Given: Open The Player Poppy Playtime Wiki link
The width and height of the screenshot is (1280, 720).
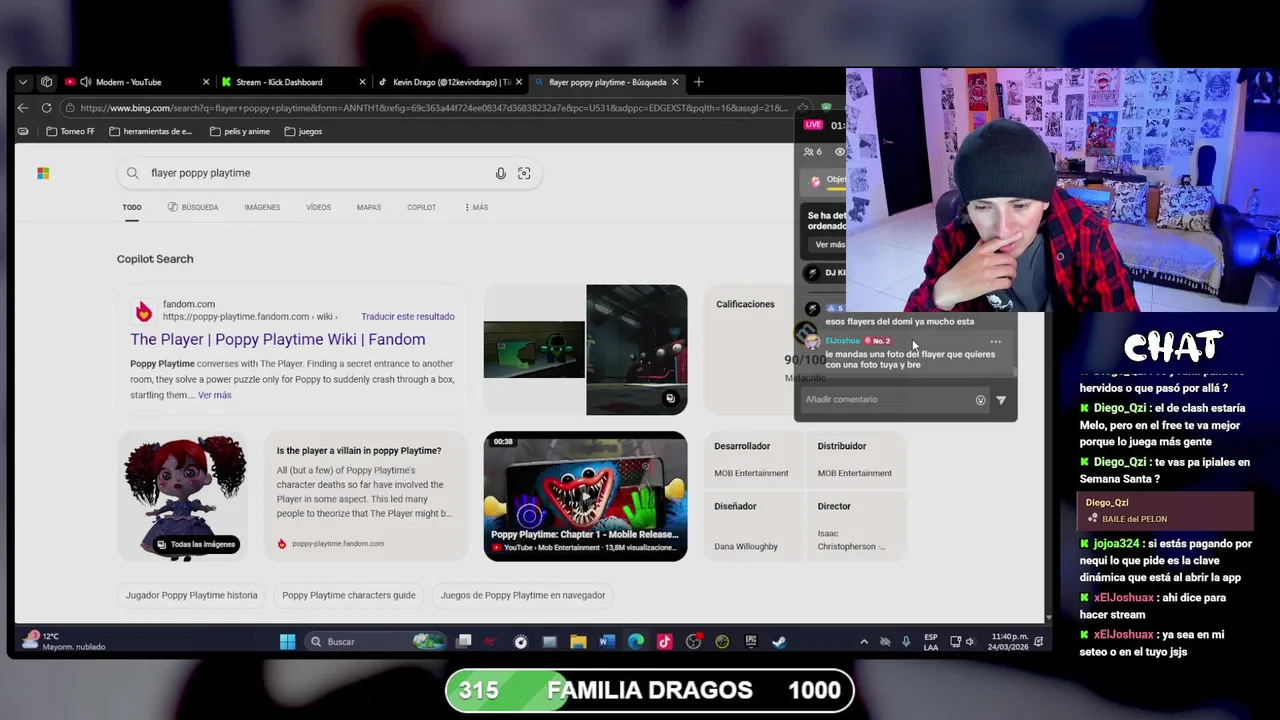Looking at the screenshot, I should click(278, 339).
